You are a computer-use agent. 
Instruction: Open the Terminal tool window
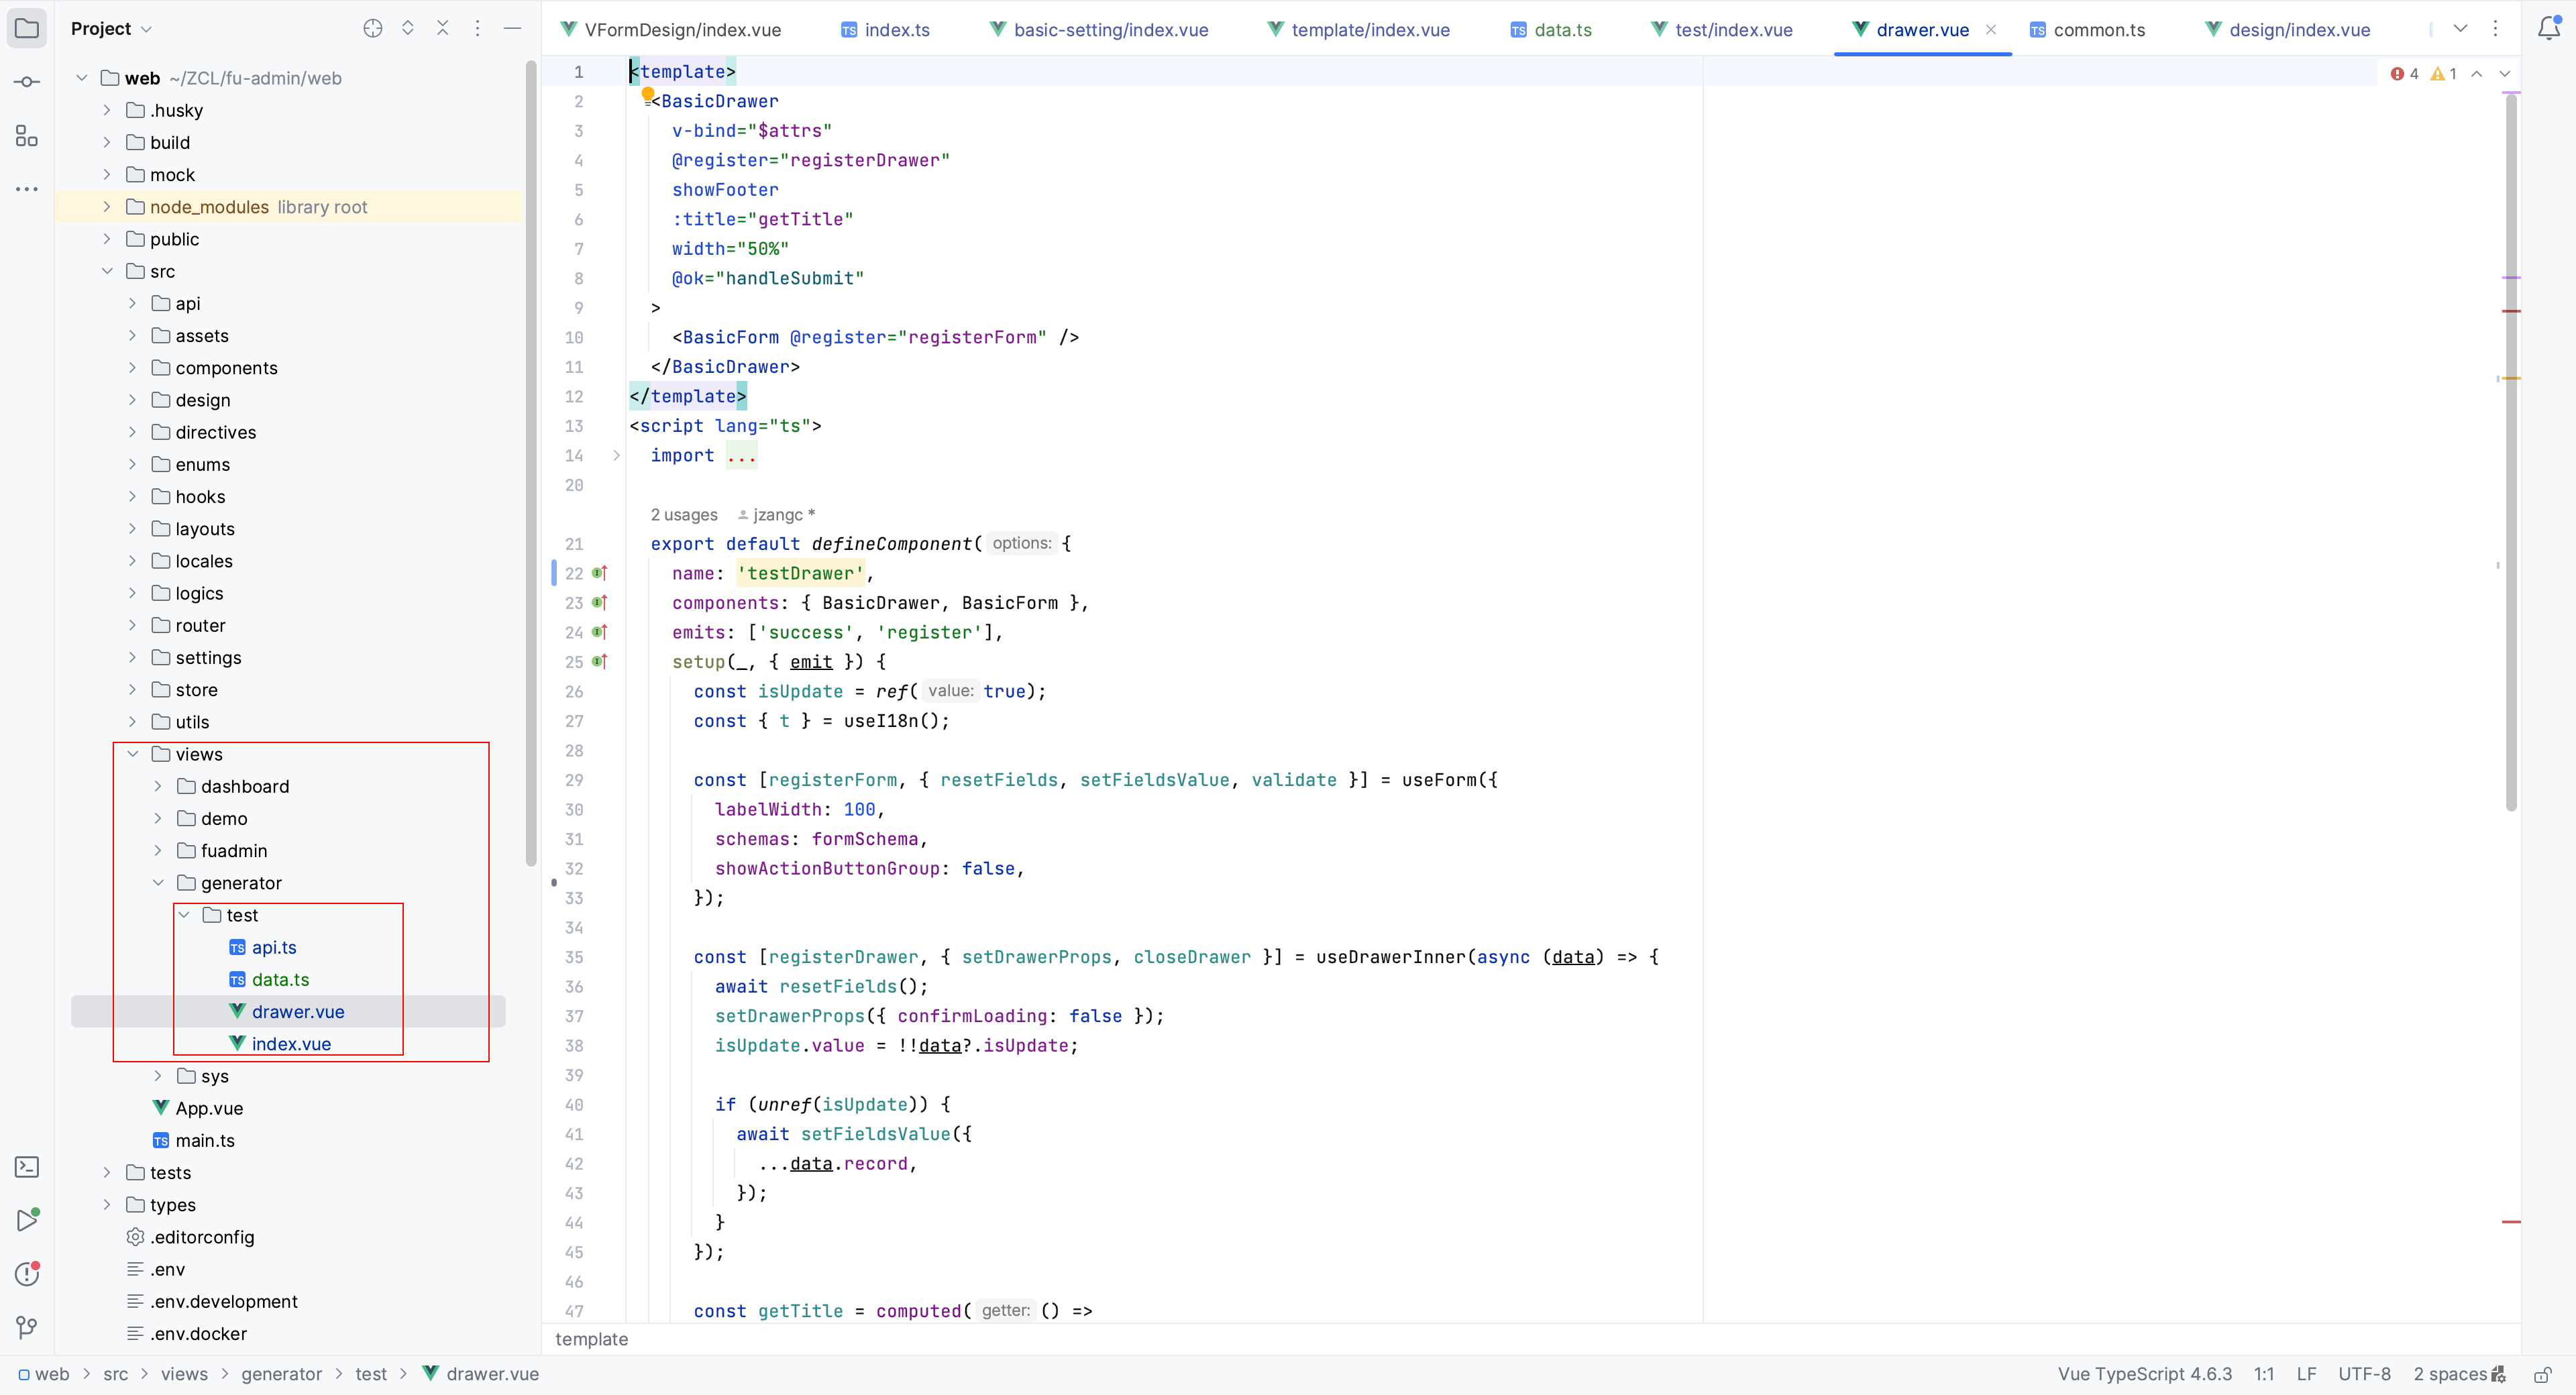(27, 1166)
